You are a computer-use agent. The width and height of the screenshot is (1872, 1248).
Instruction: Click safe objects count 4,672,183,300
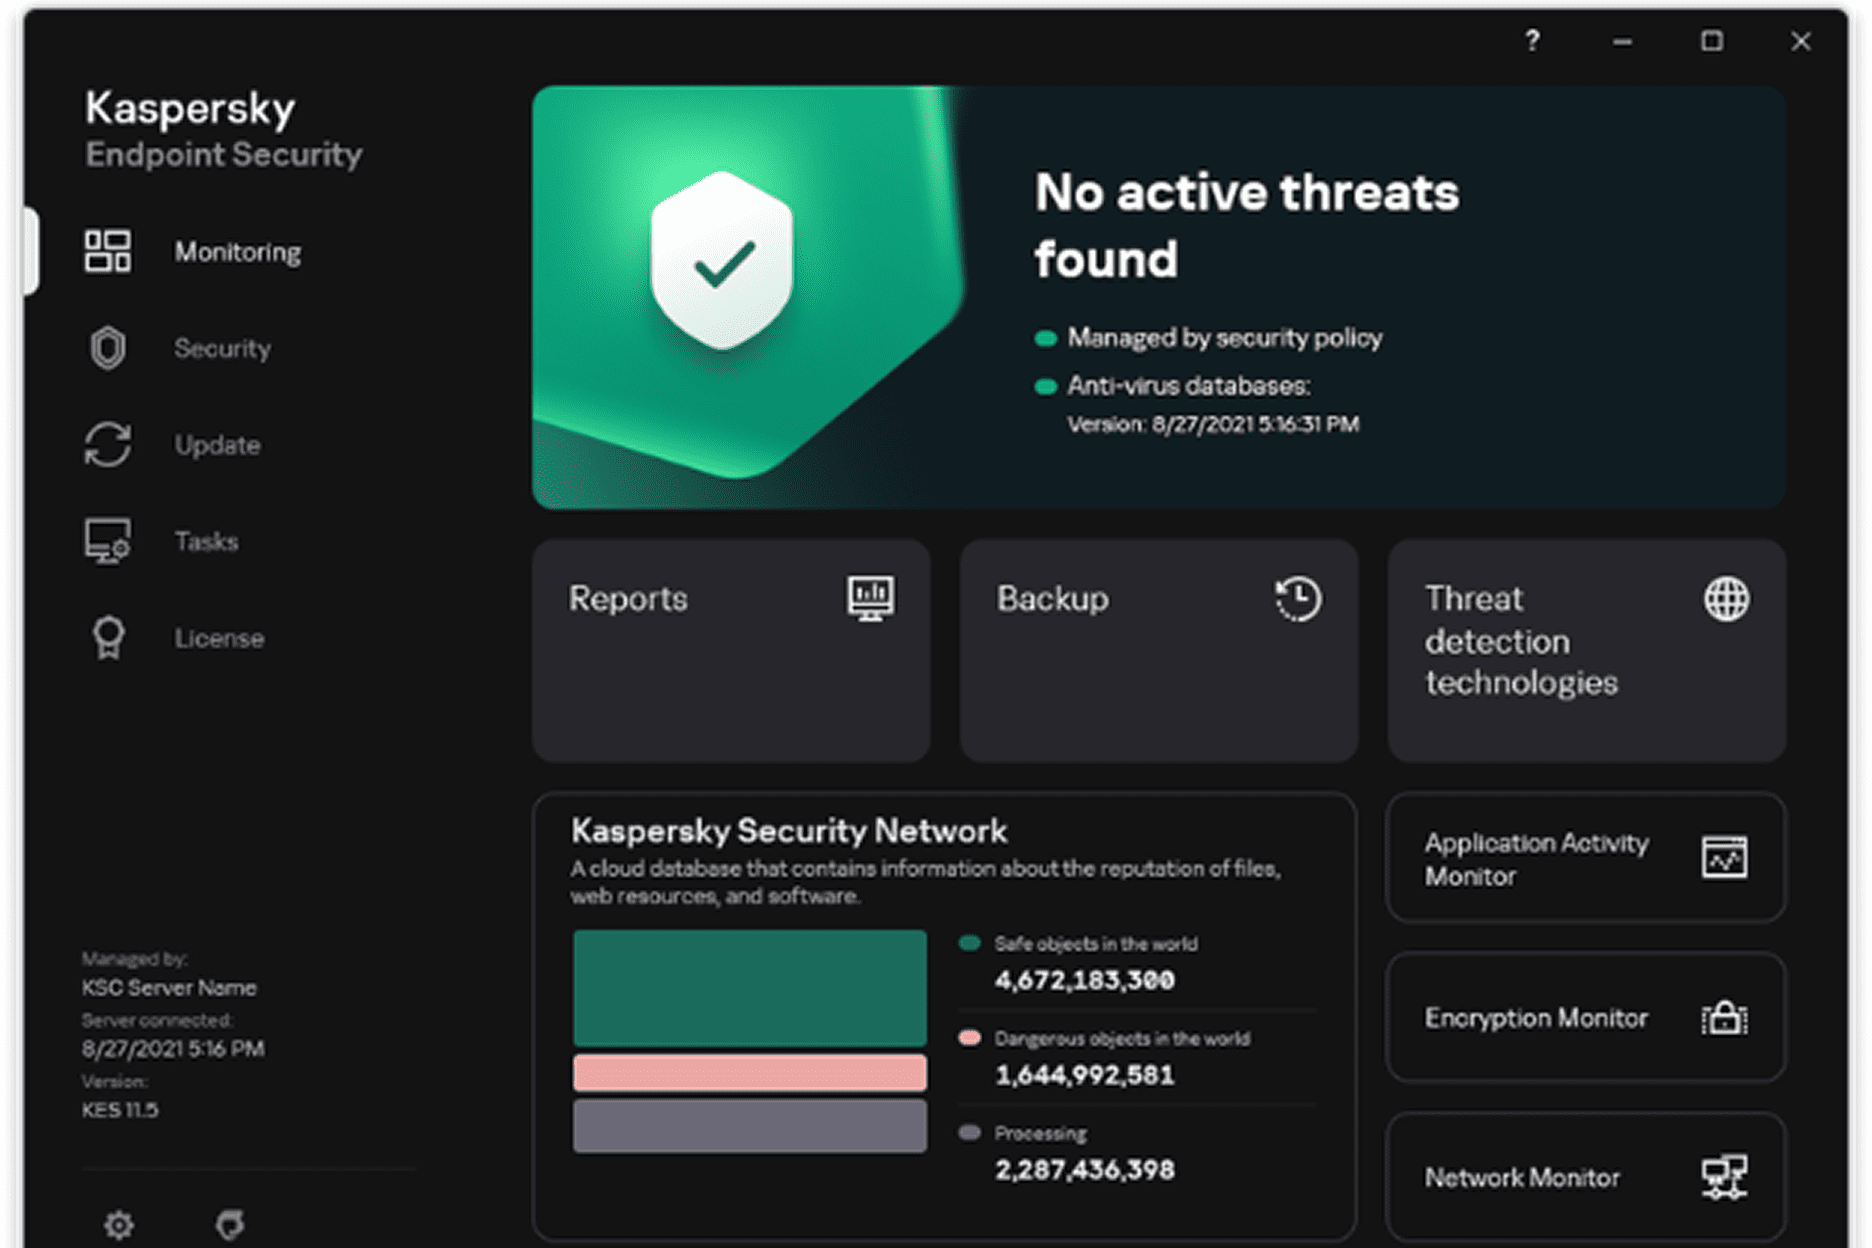tap(1085, 980)
